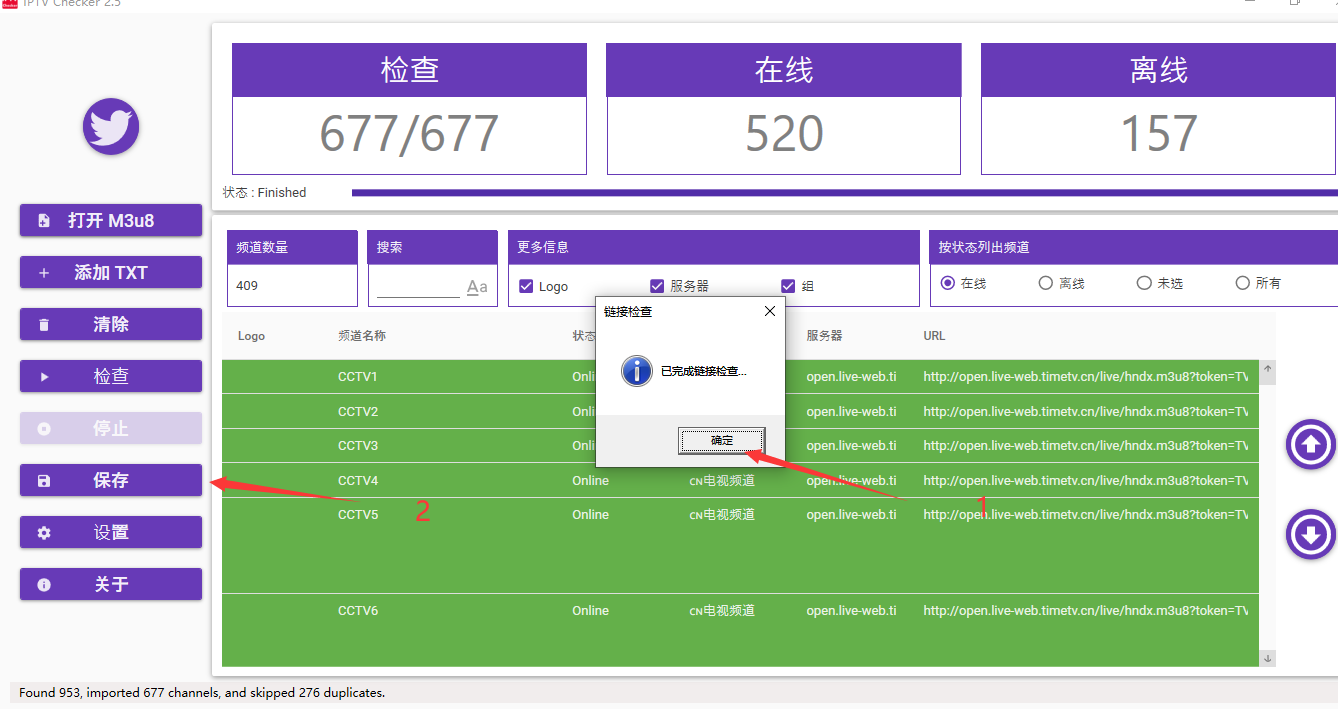This screenshot has width=1338, height=709.
Task: Sort by the 服务器 column header
Action: 825,336
